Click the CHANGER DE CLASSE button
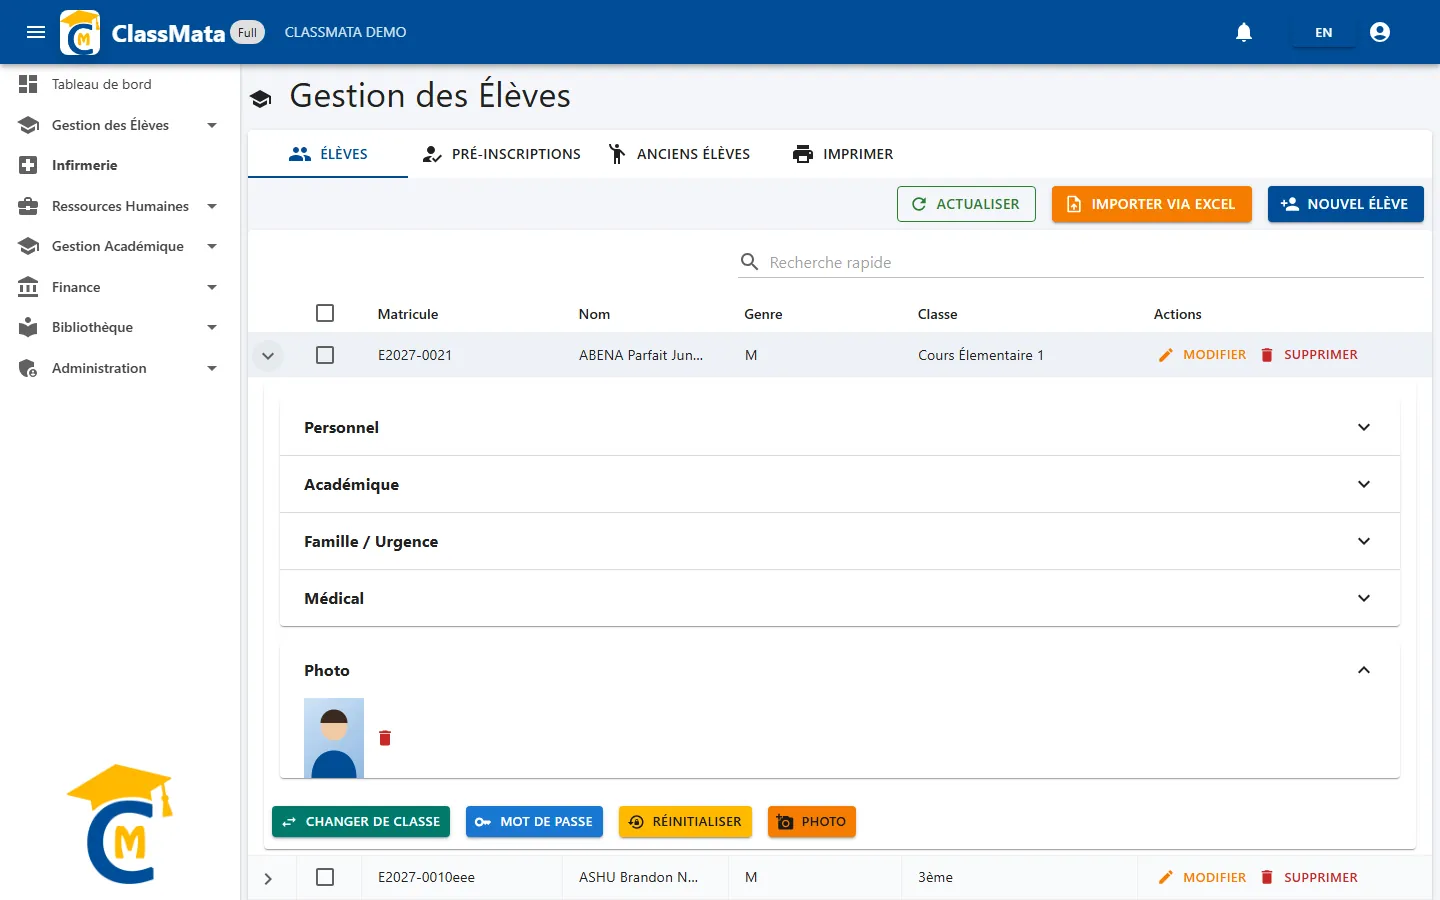The width and height of the screenshot is (1440, 900). [361, 822]
